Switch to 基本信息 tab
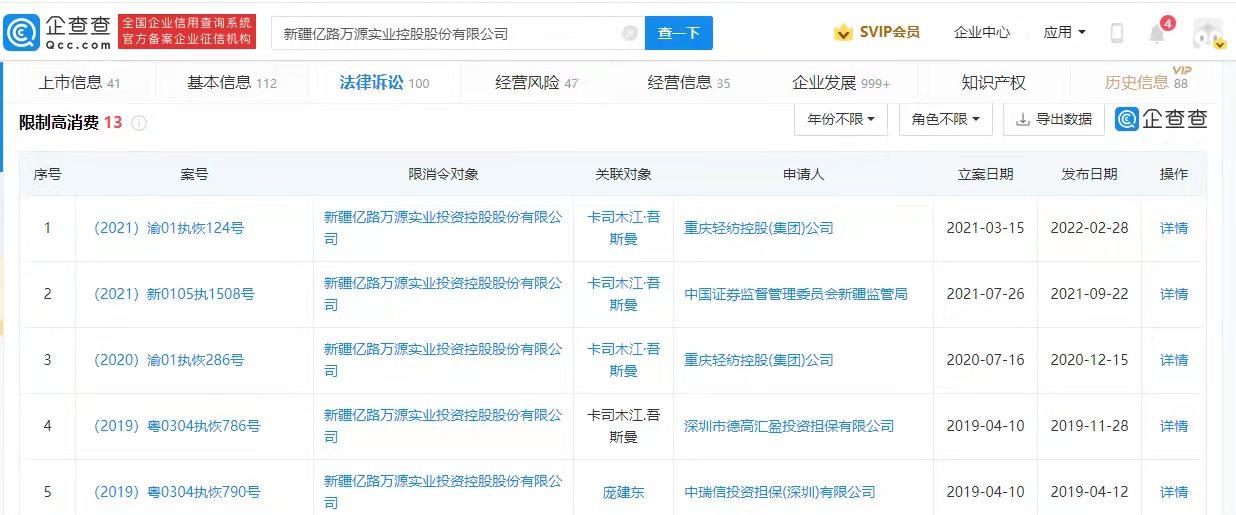1236x515 pixels. coord(232,82)
